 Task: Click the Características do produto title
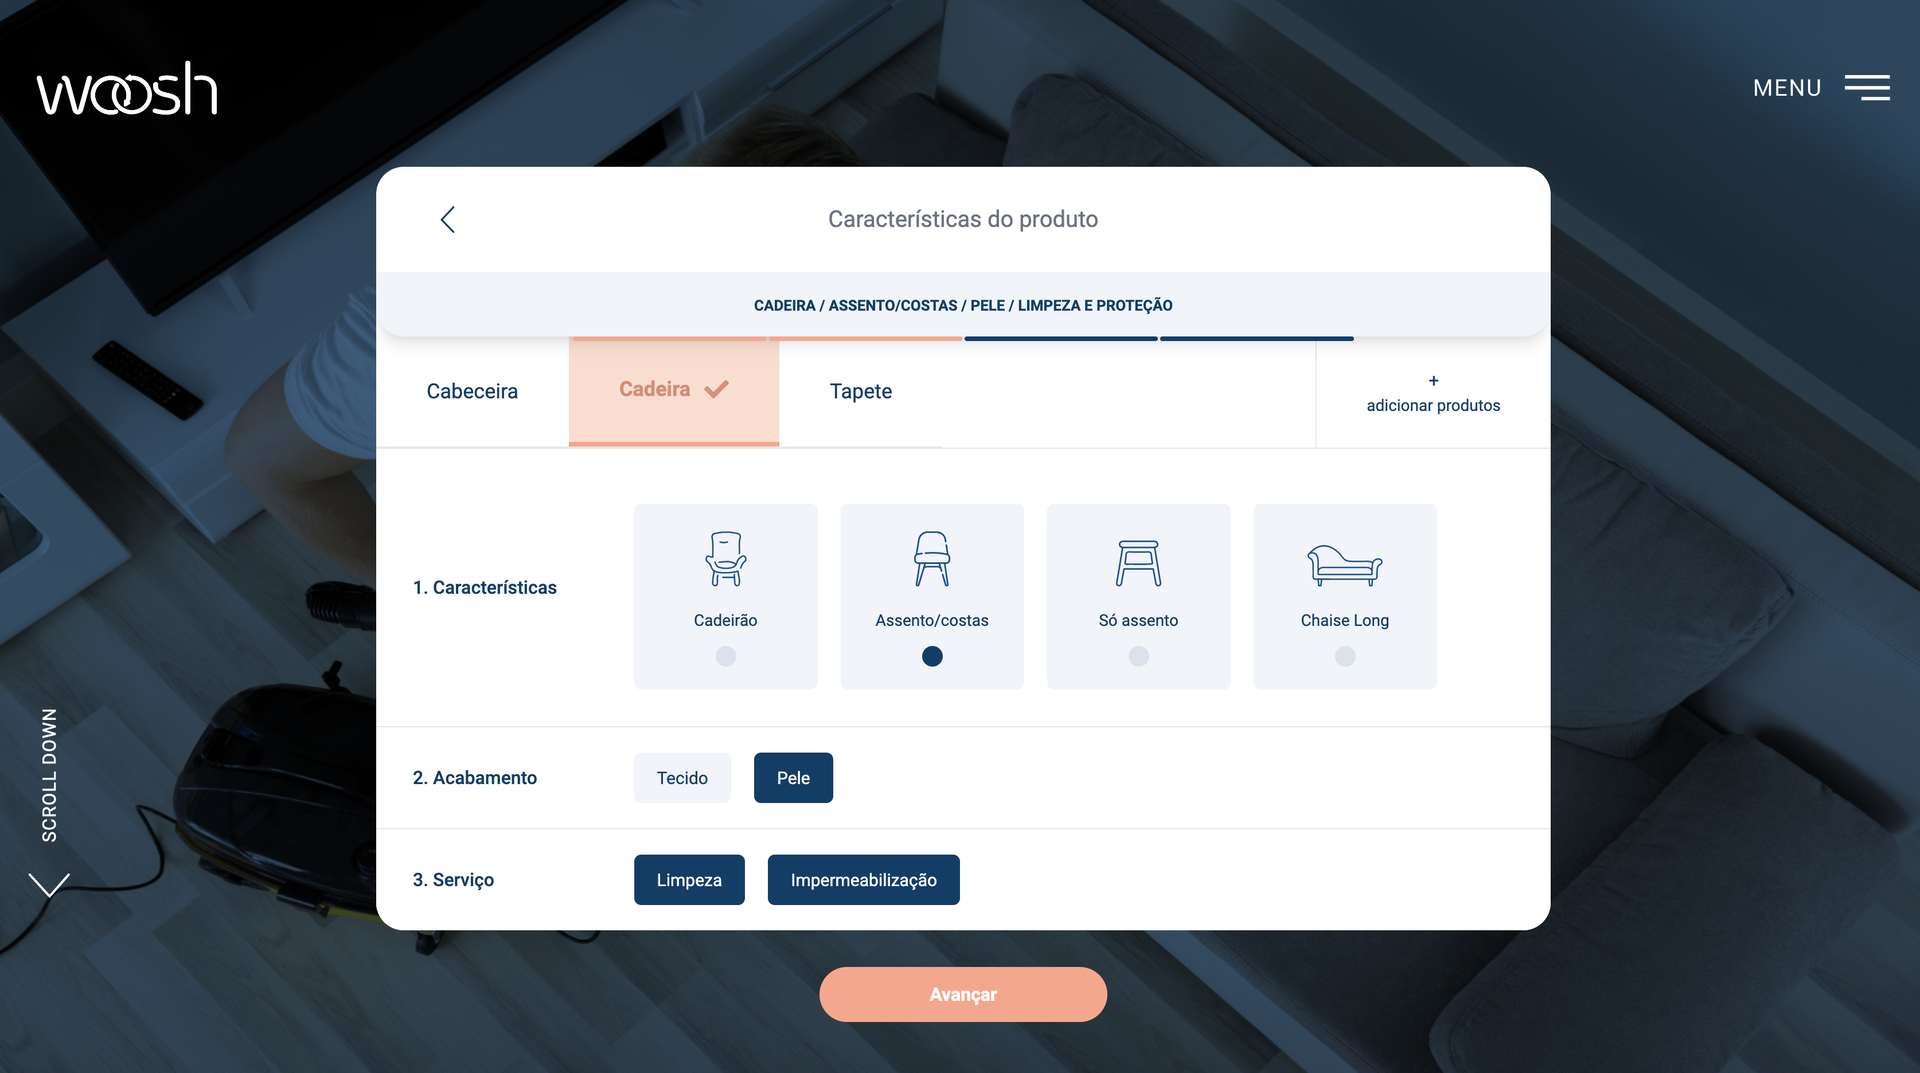(x=963, y=219)
